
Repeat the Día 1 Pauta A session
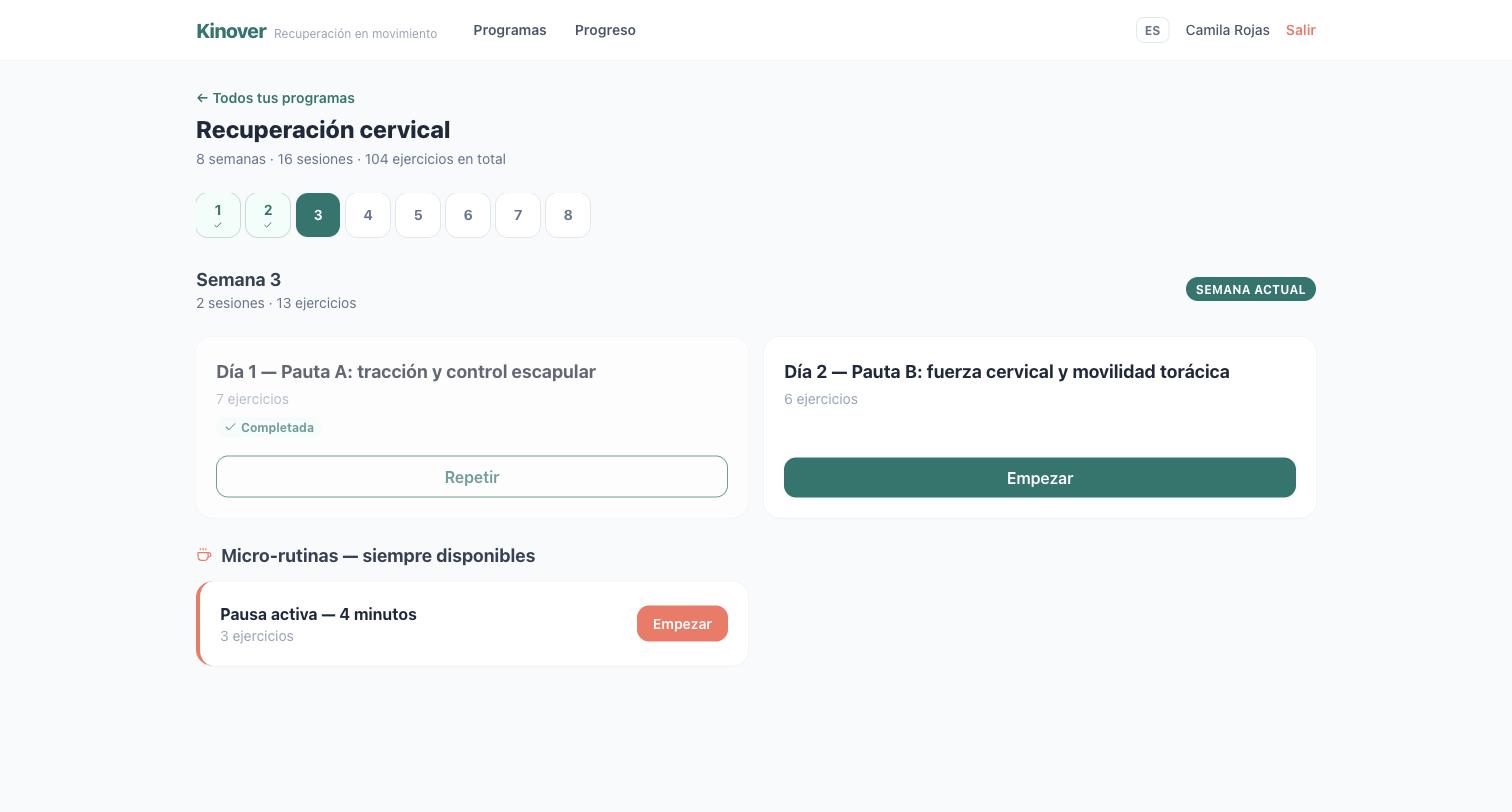click(472, 477)
